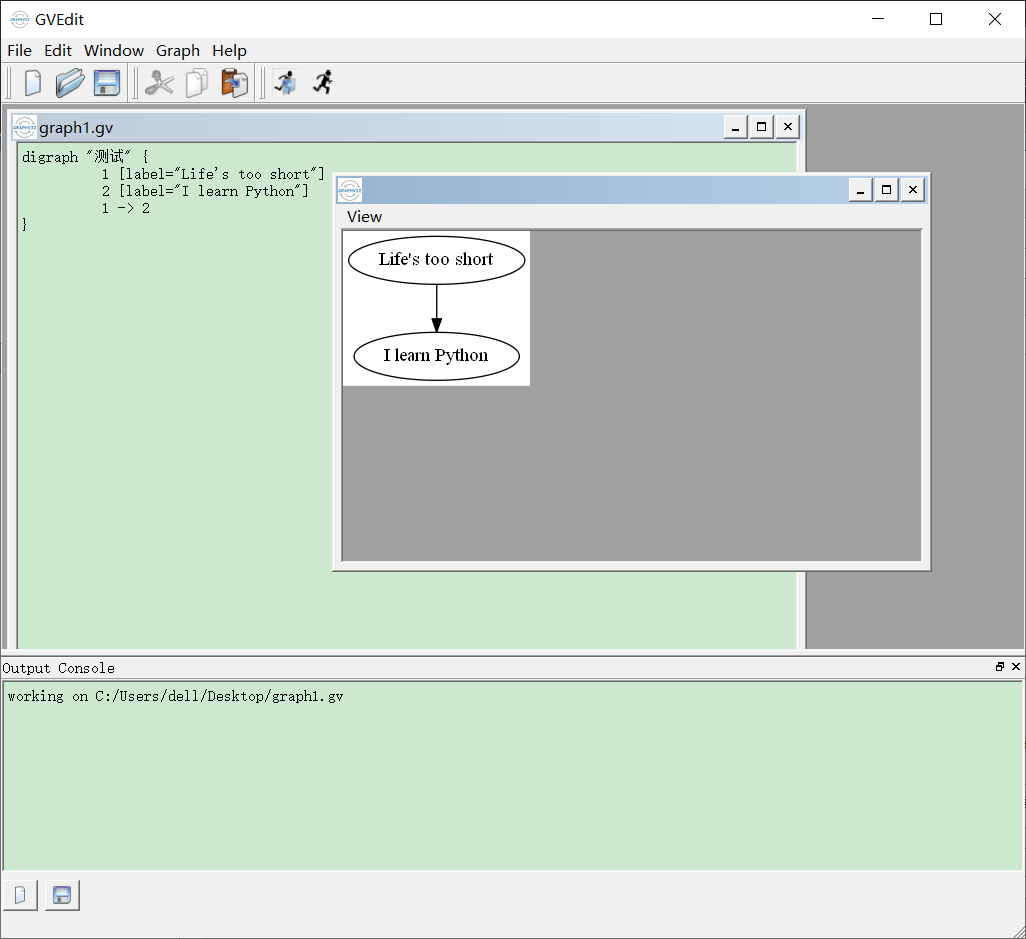The image size is (1026, 939).
Task: Click the 'working on C:/Users/dell/Desktop/graph1.gv' console text
Action: pos(175,696)
